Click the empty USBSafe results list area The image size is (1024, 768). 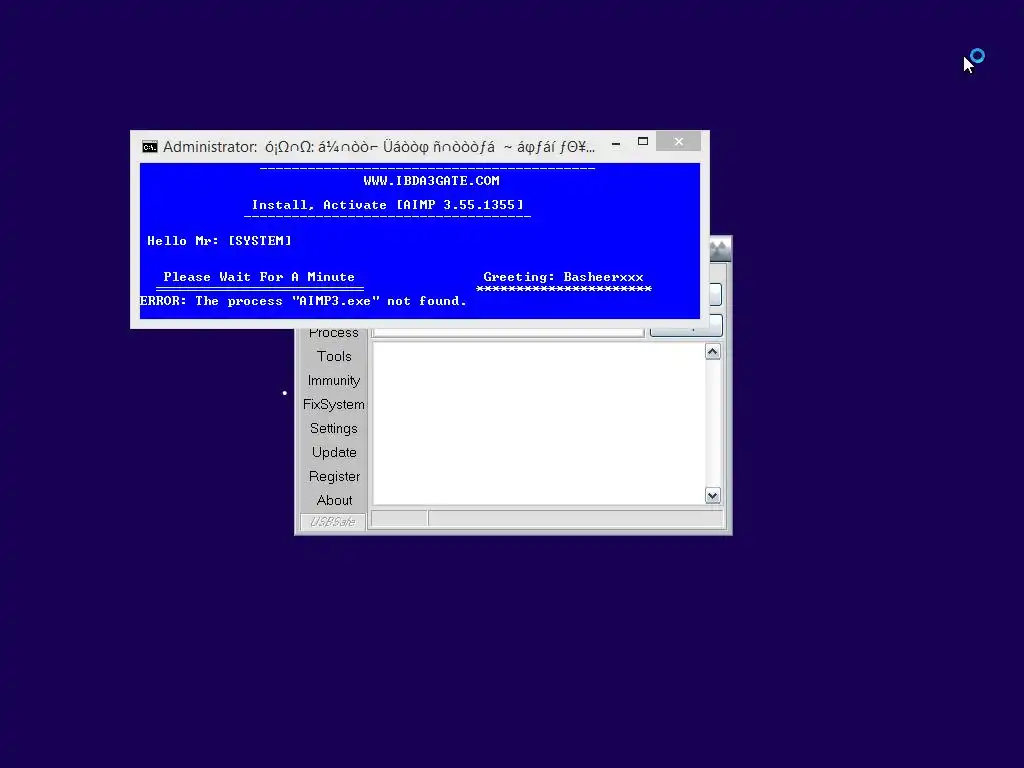coord(538,423)
